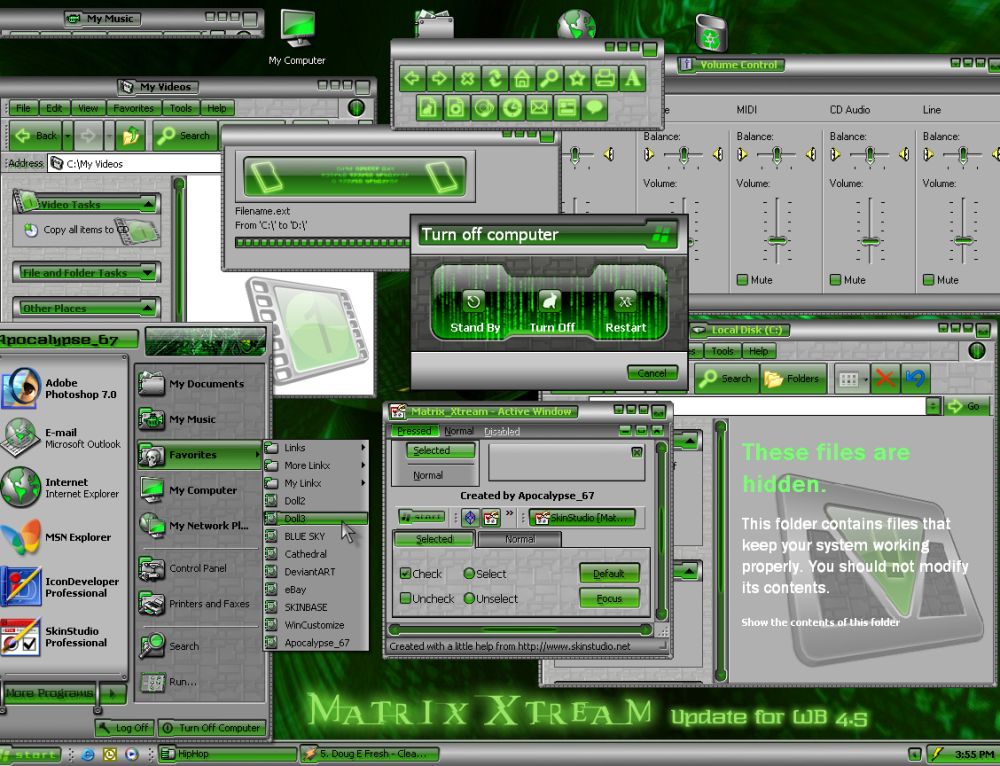The height and width of the screenshot is (766, 1000).
Task: Click the History clock toolbar icon
Action: (512, 107)
